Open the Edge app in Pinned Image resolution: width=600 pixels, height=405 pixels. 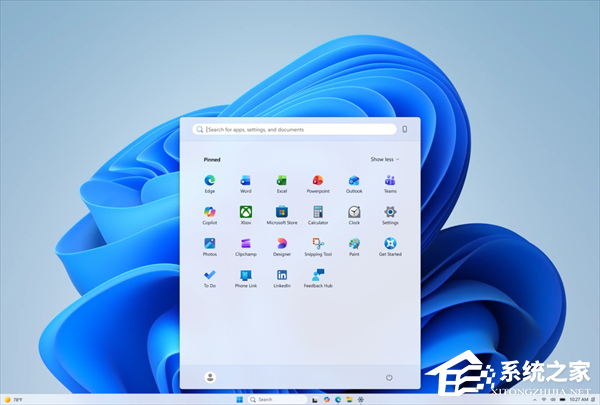210,184
